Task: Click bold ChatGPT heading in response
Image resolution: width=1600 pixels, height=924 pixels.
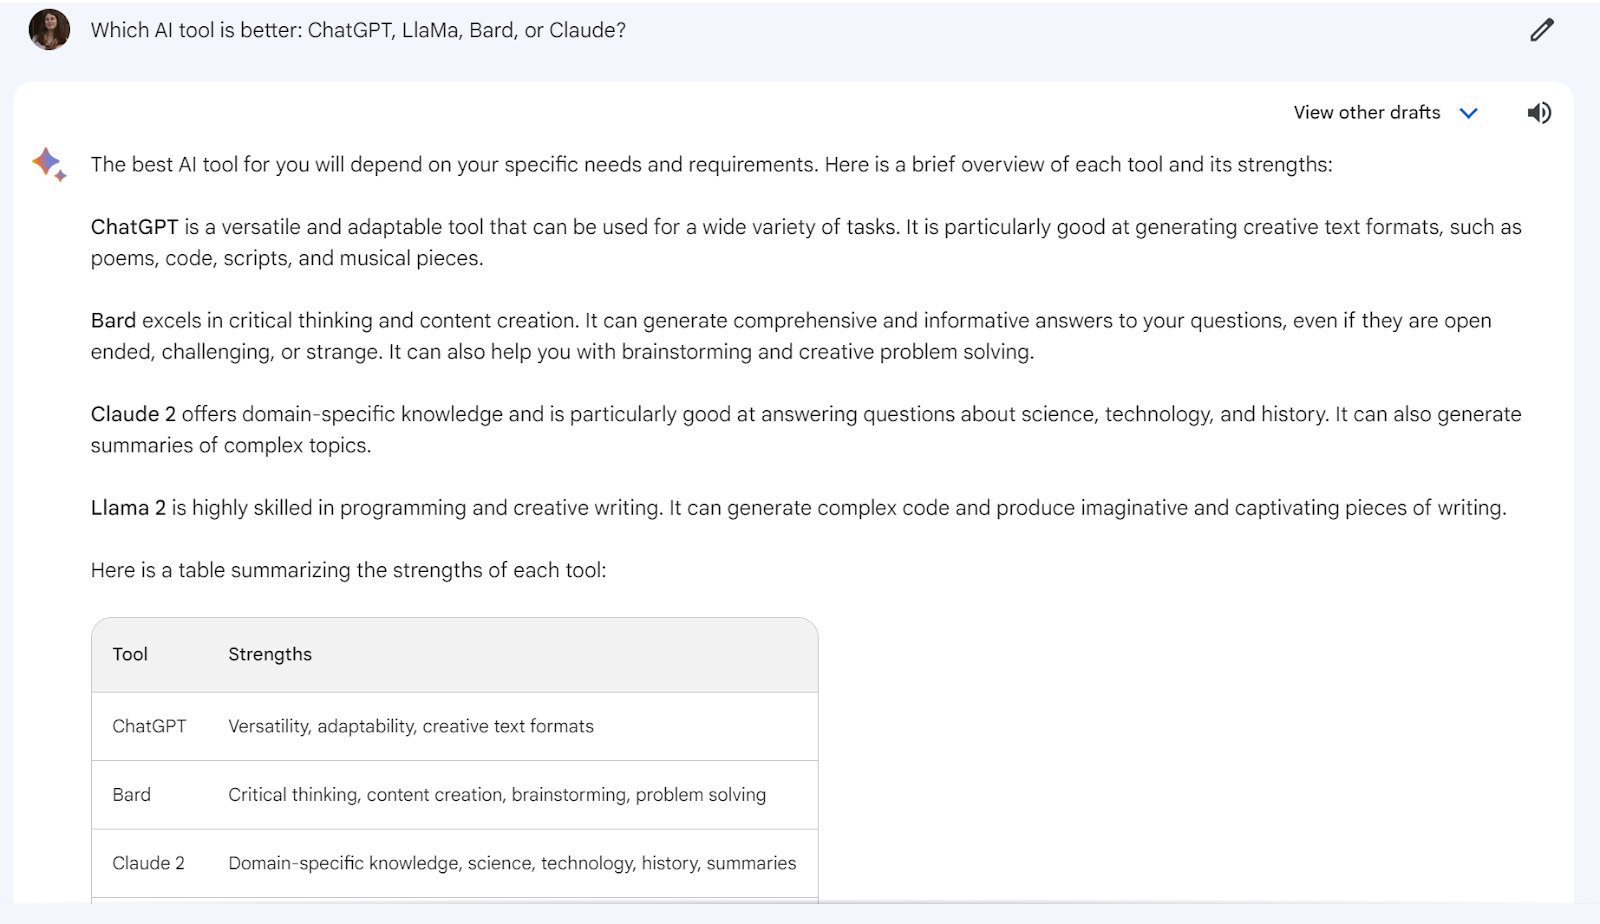Action: (134, 227)
